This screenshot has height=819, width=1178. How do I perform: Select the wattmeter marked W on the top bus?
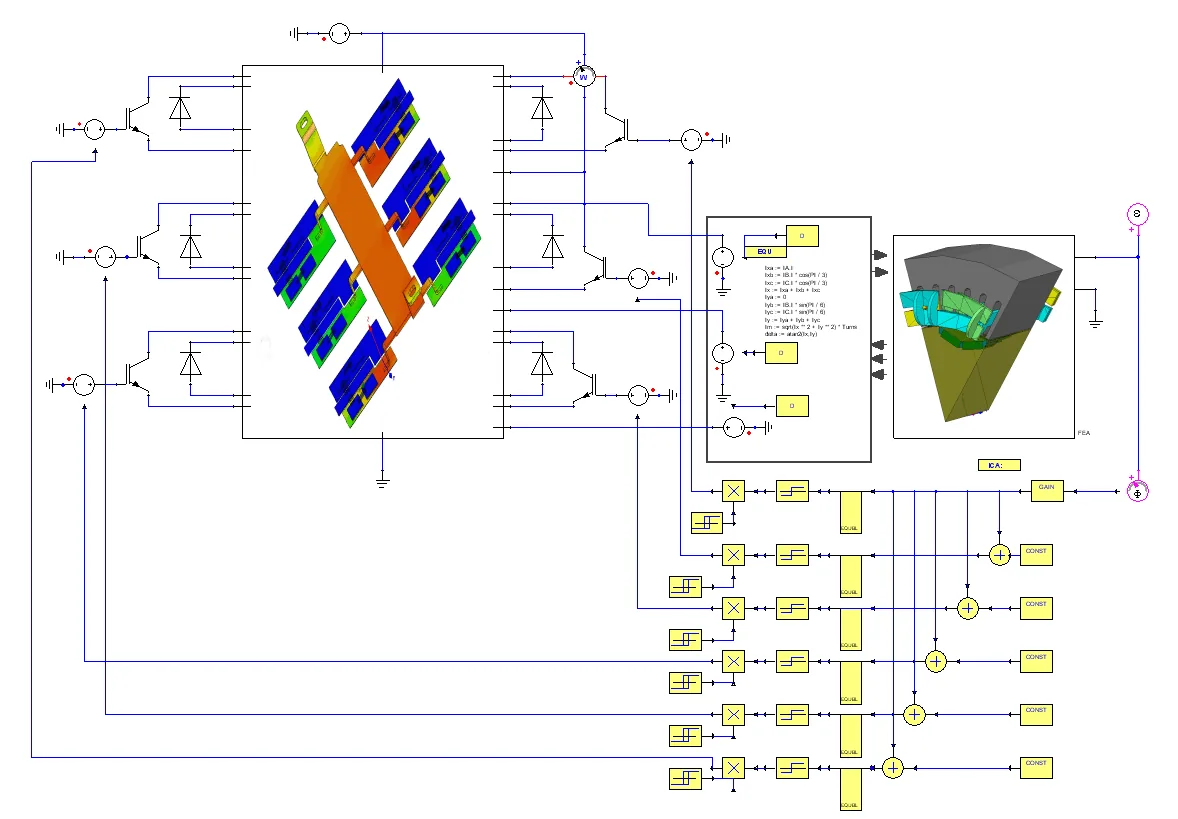pyautogui.click(x=584, y=76)
